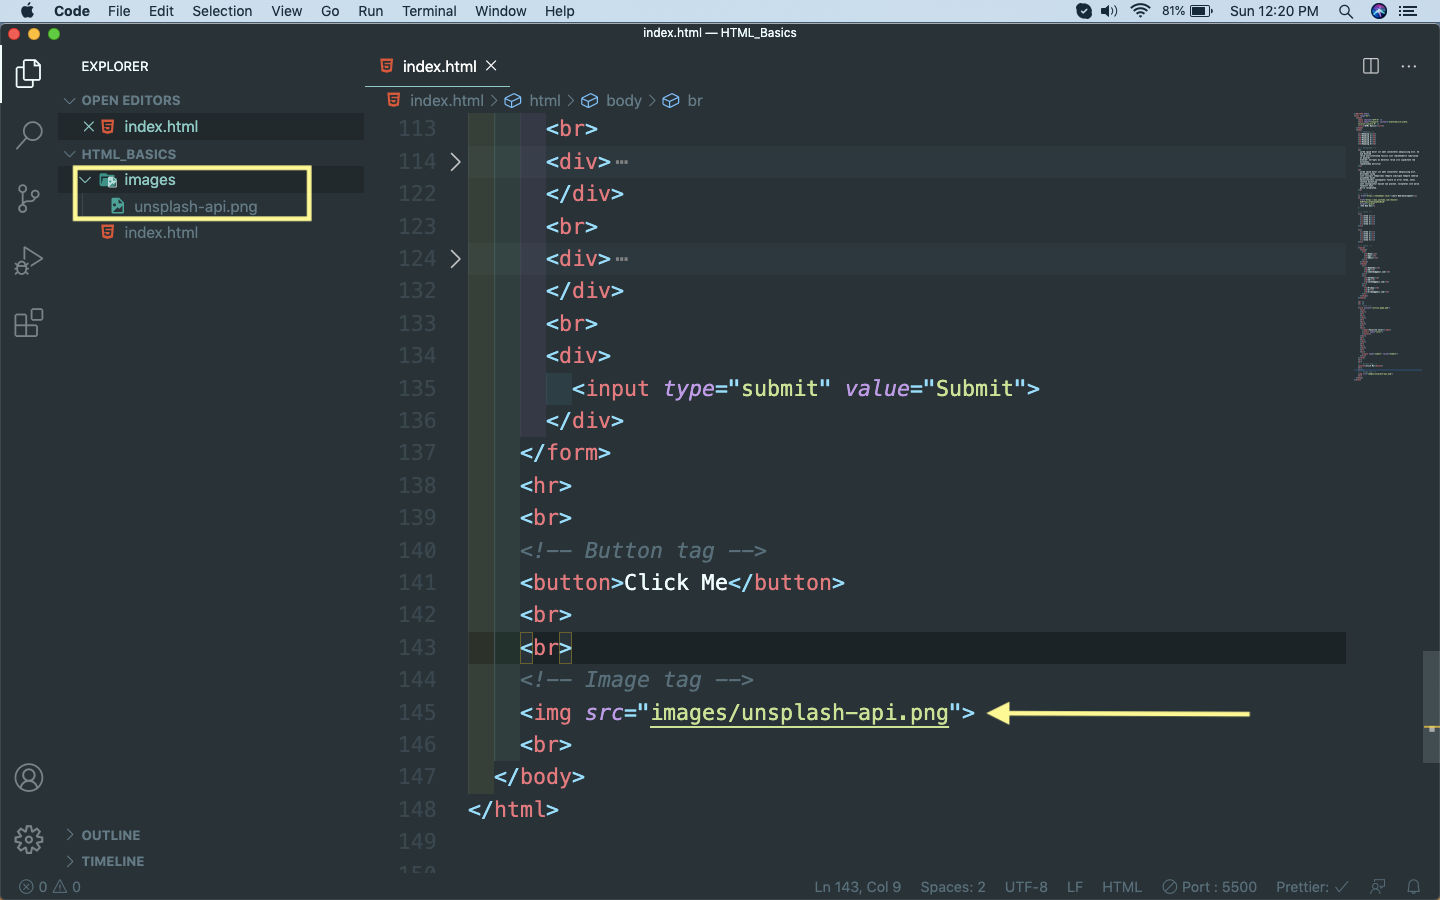Unfold the collapsed div at line 114
Image resolution: width=1440 pixels, height=900 pixels.
pyautogui.click(x=455, y=162)
